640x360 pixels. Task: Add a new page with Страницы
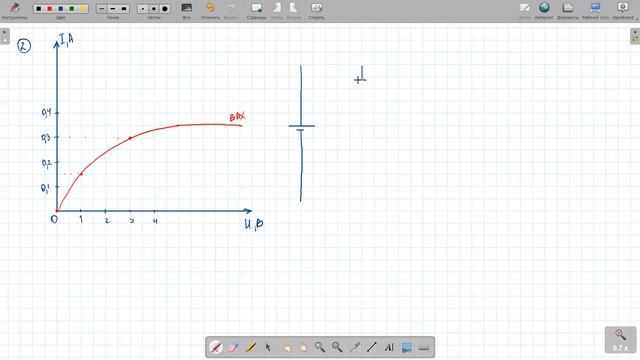coord(257,7)
